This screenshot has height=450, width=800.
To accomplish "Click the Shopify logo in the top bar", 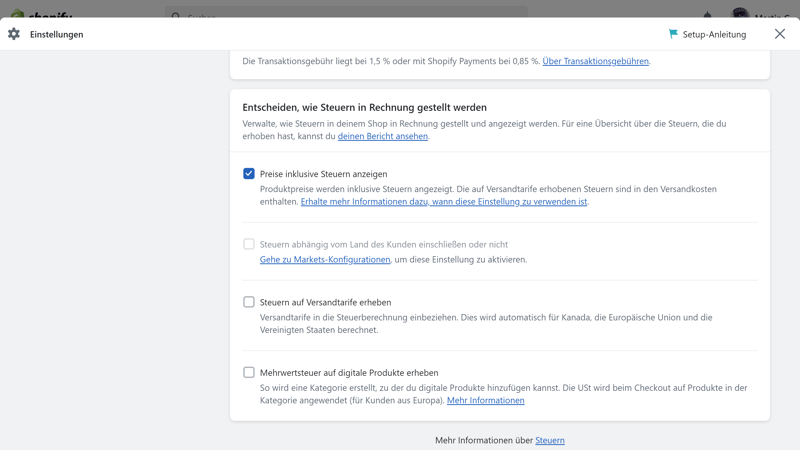I will click(x=40, y=14).
